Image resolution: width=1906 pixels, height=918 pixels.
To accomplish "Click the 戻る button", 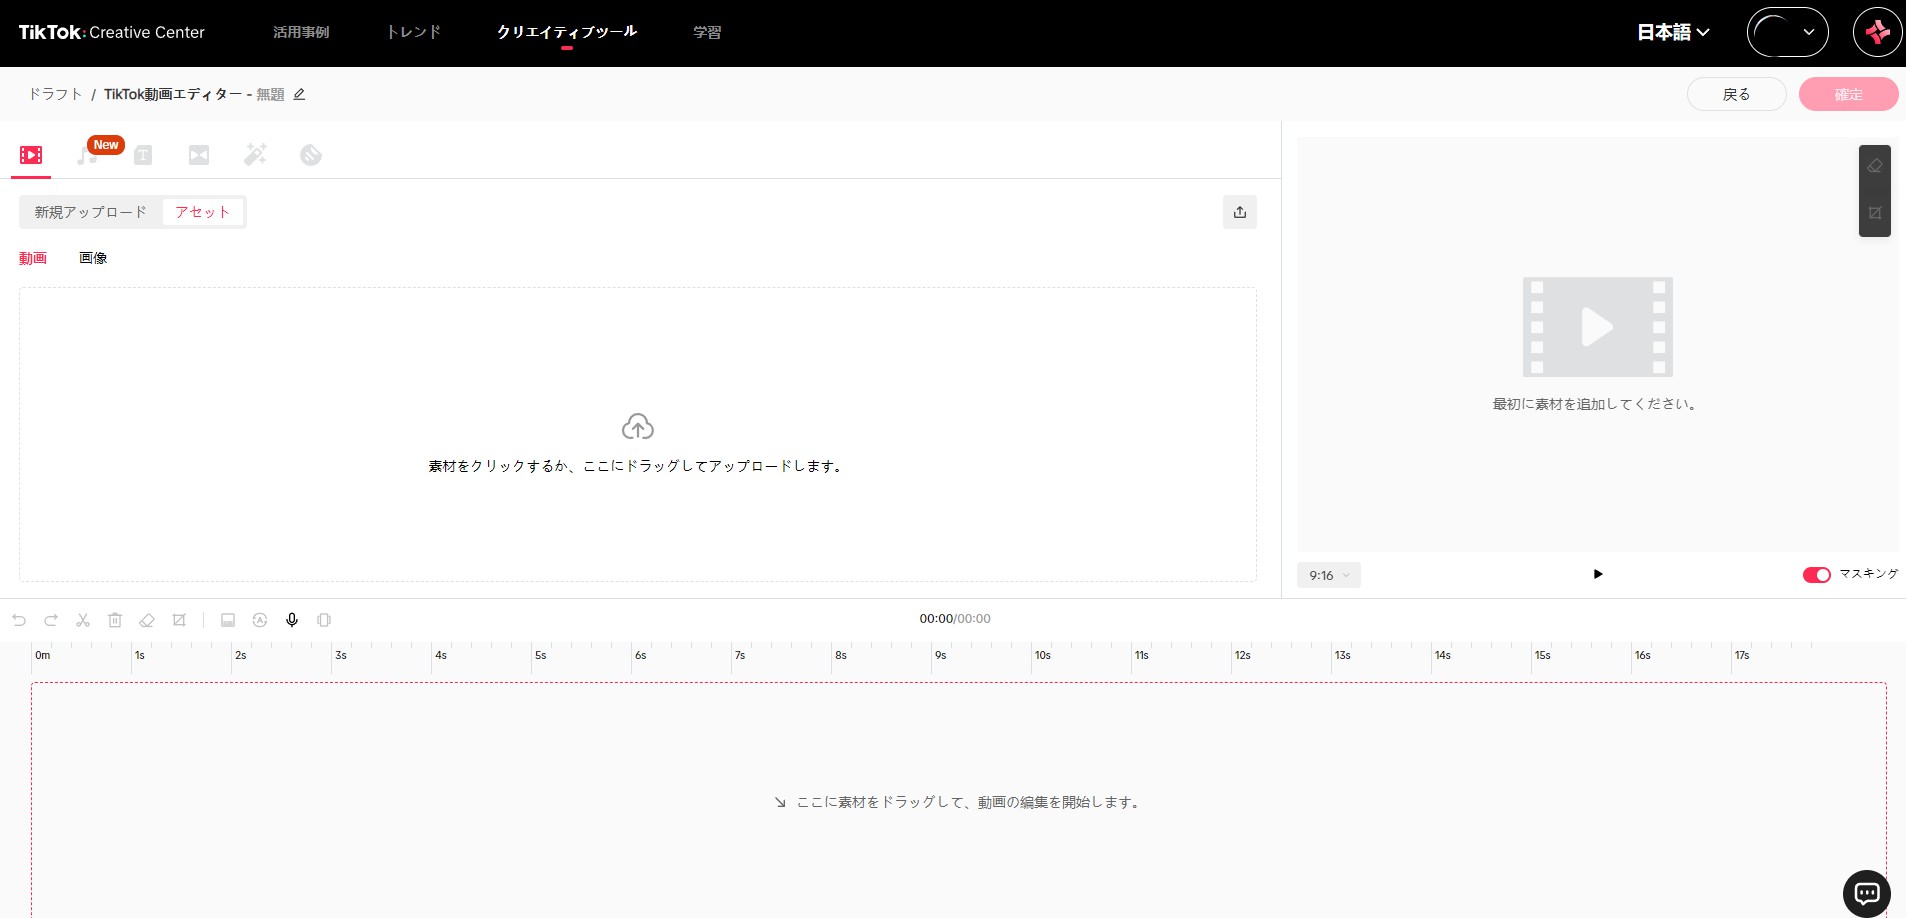I will click(1737, 93).
